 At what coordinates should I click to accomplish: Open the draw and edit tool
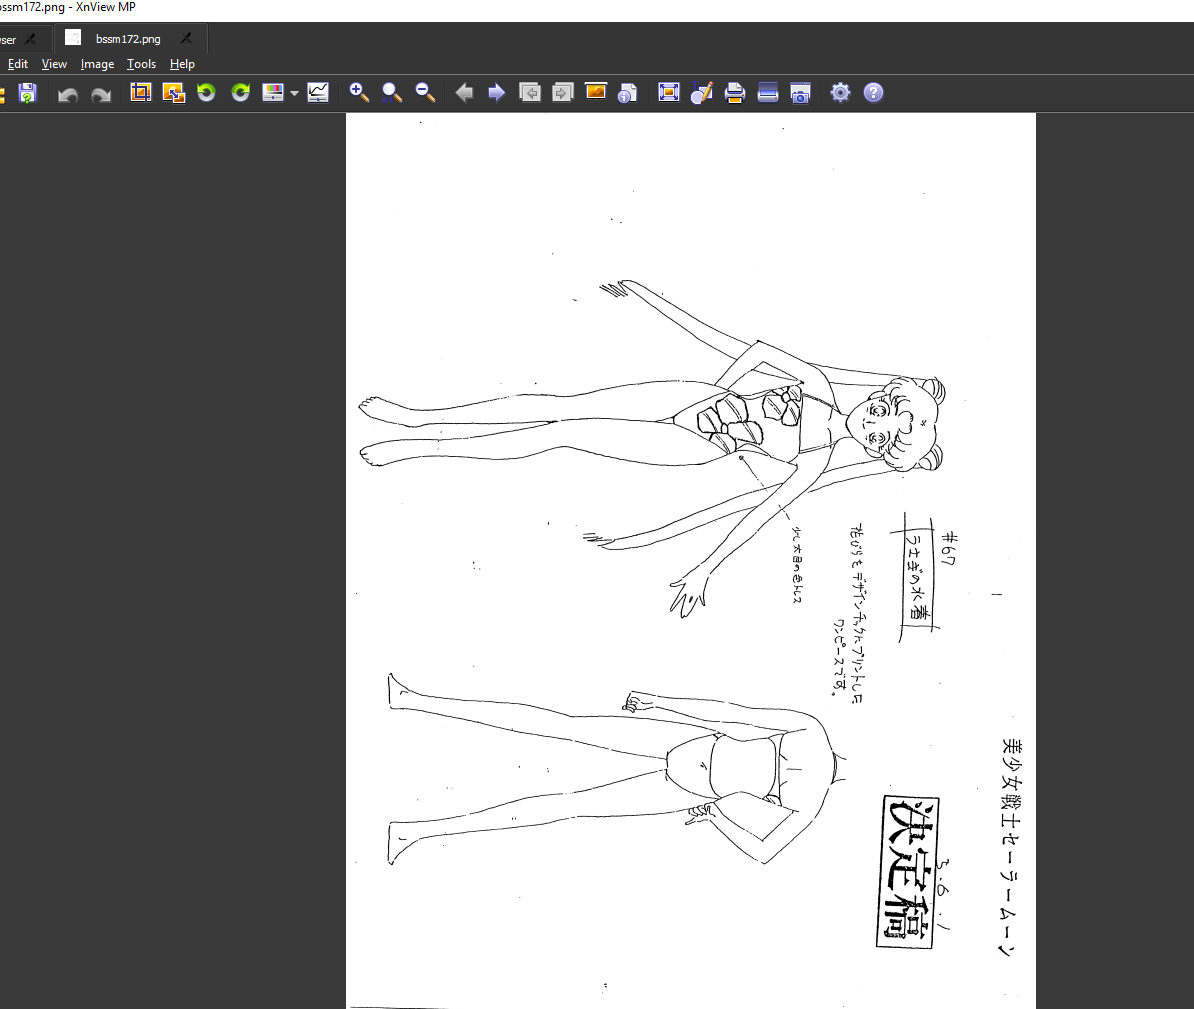point(701,93)
